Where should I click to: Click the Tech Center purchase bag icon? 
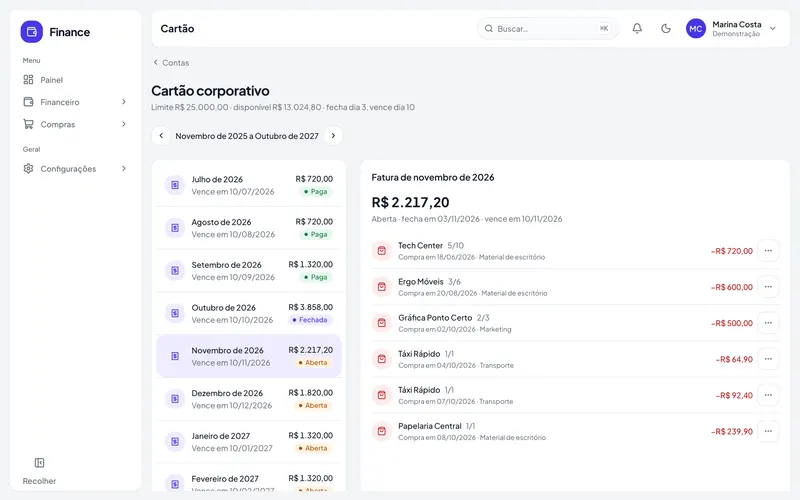tap(382, 251)
